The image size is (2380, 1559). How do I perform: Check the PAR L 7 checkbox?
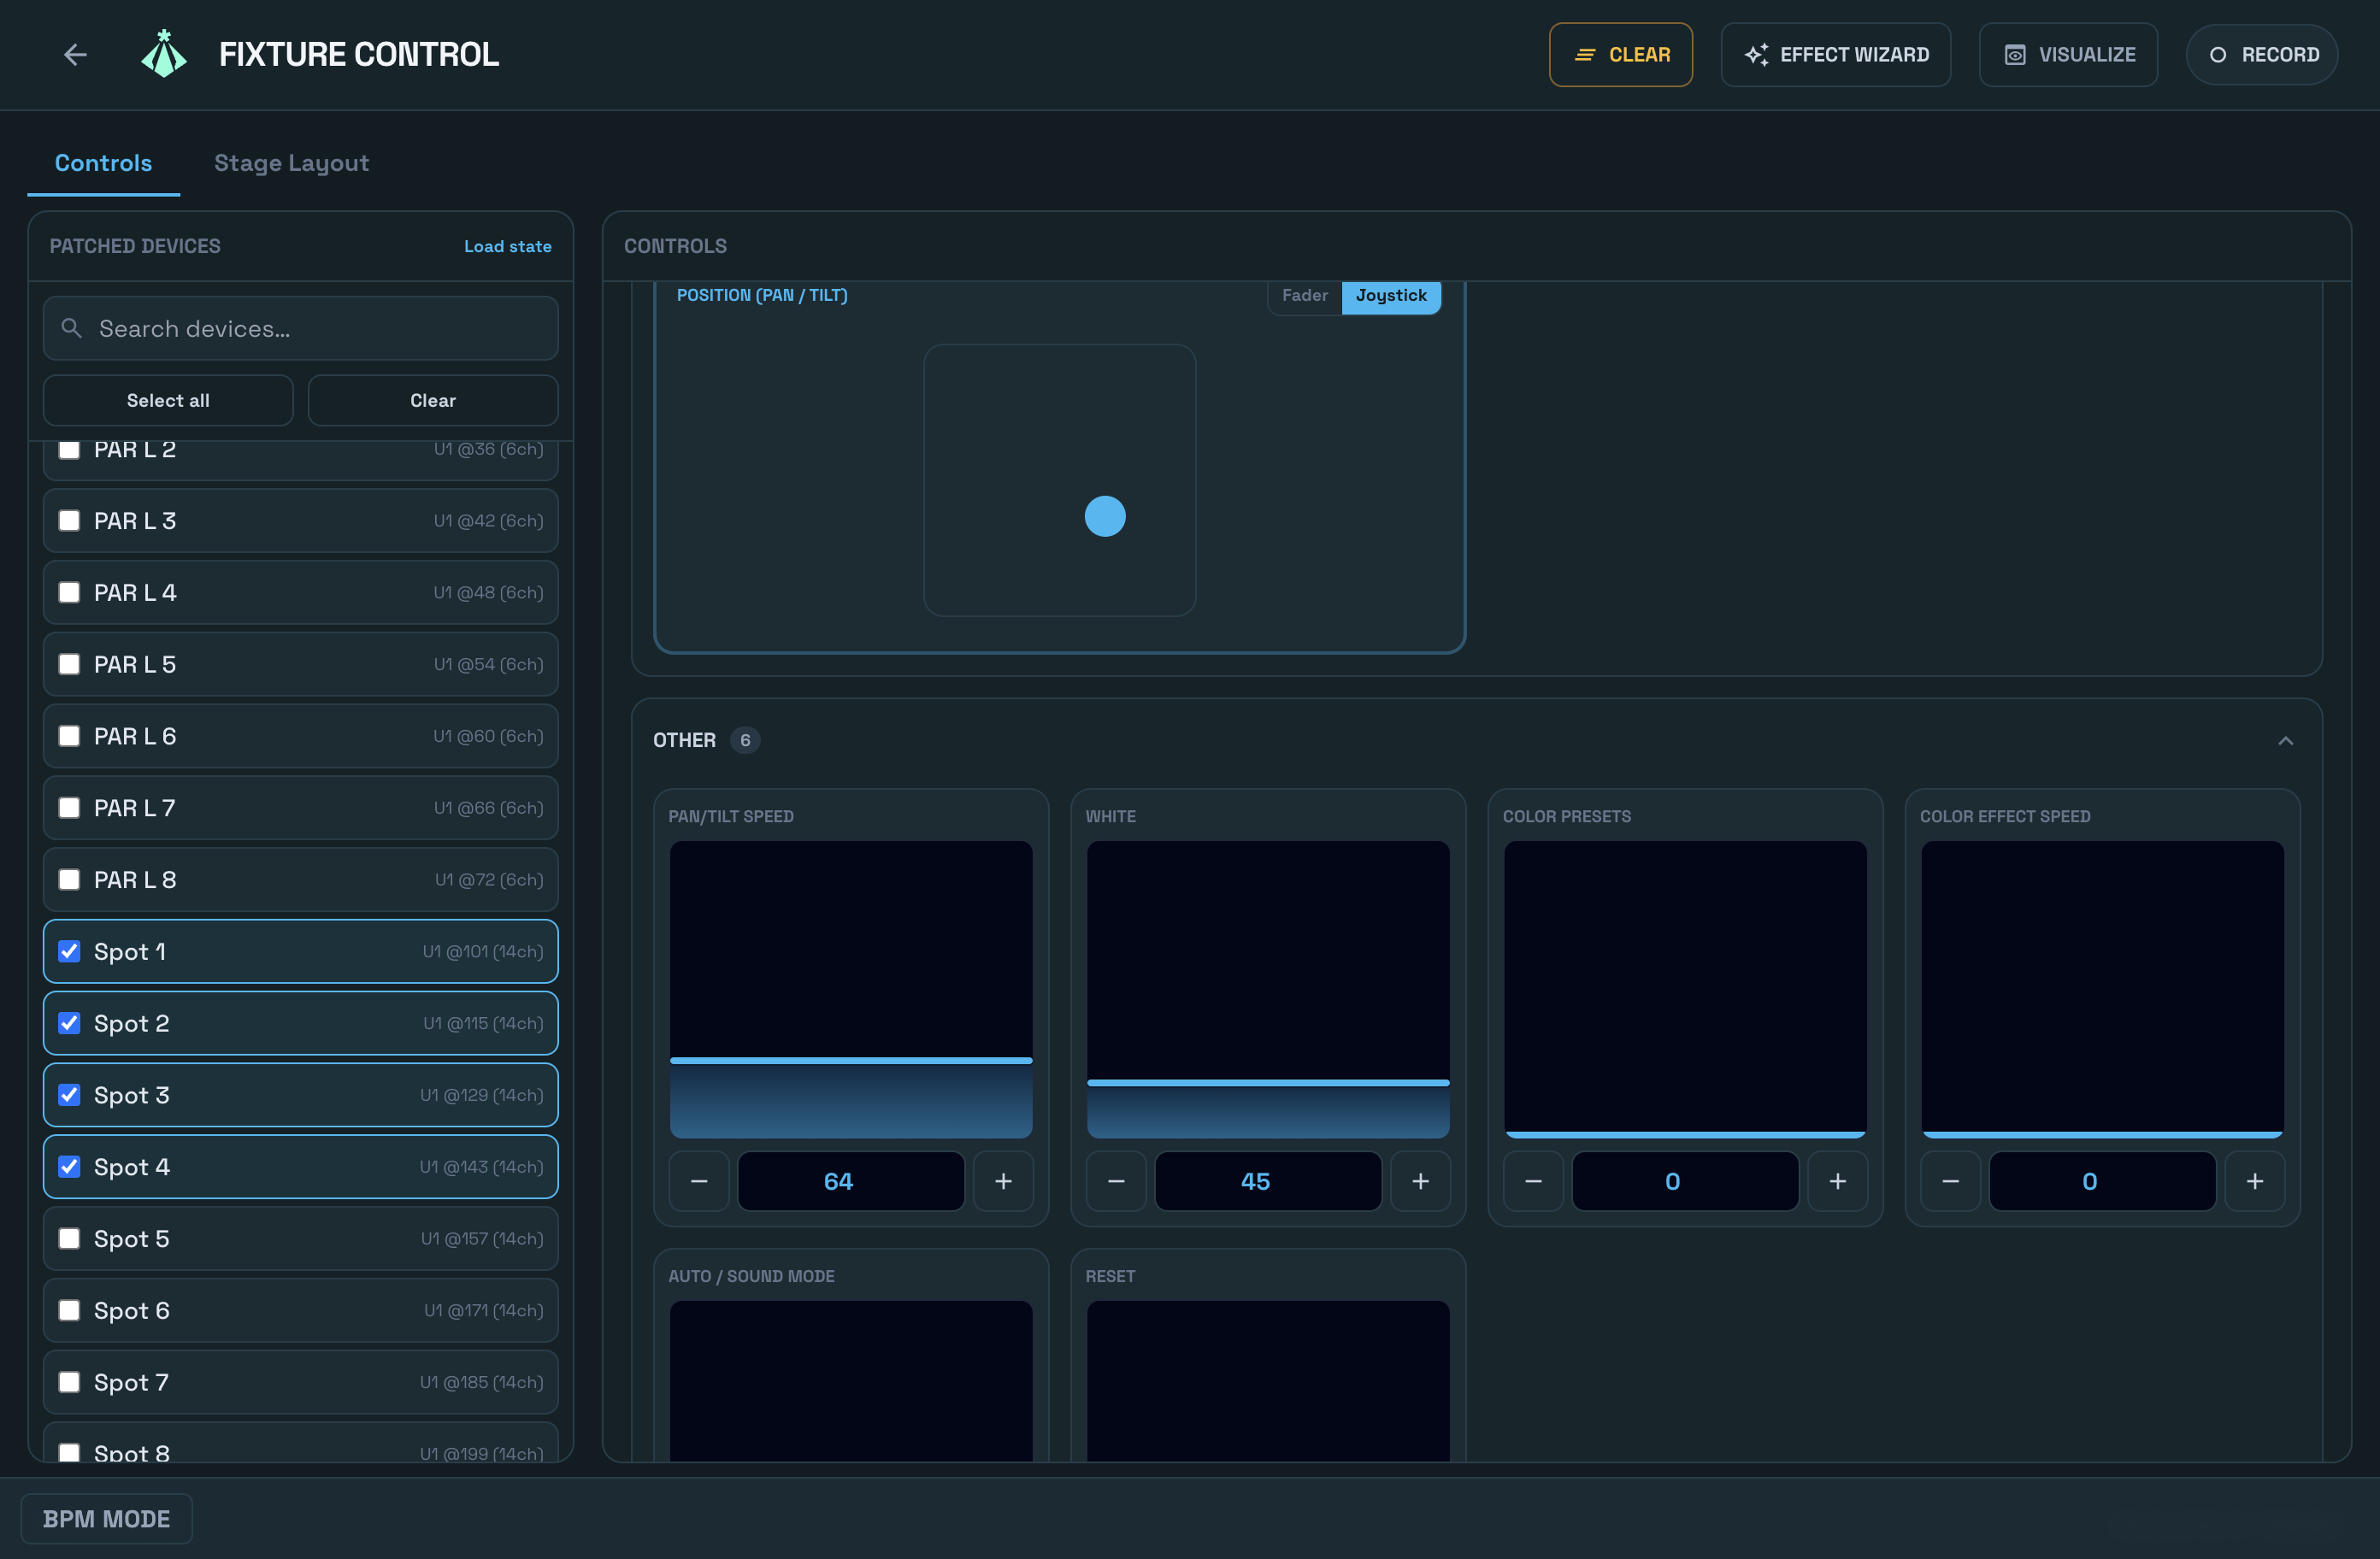pyautogui.click(x=69, y=807)
